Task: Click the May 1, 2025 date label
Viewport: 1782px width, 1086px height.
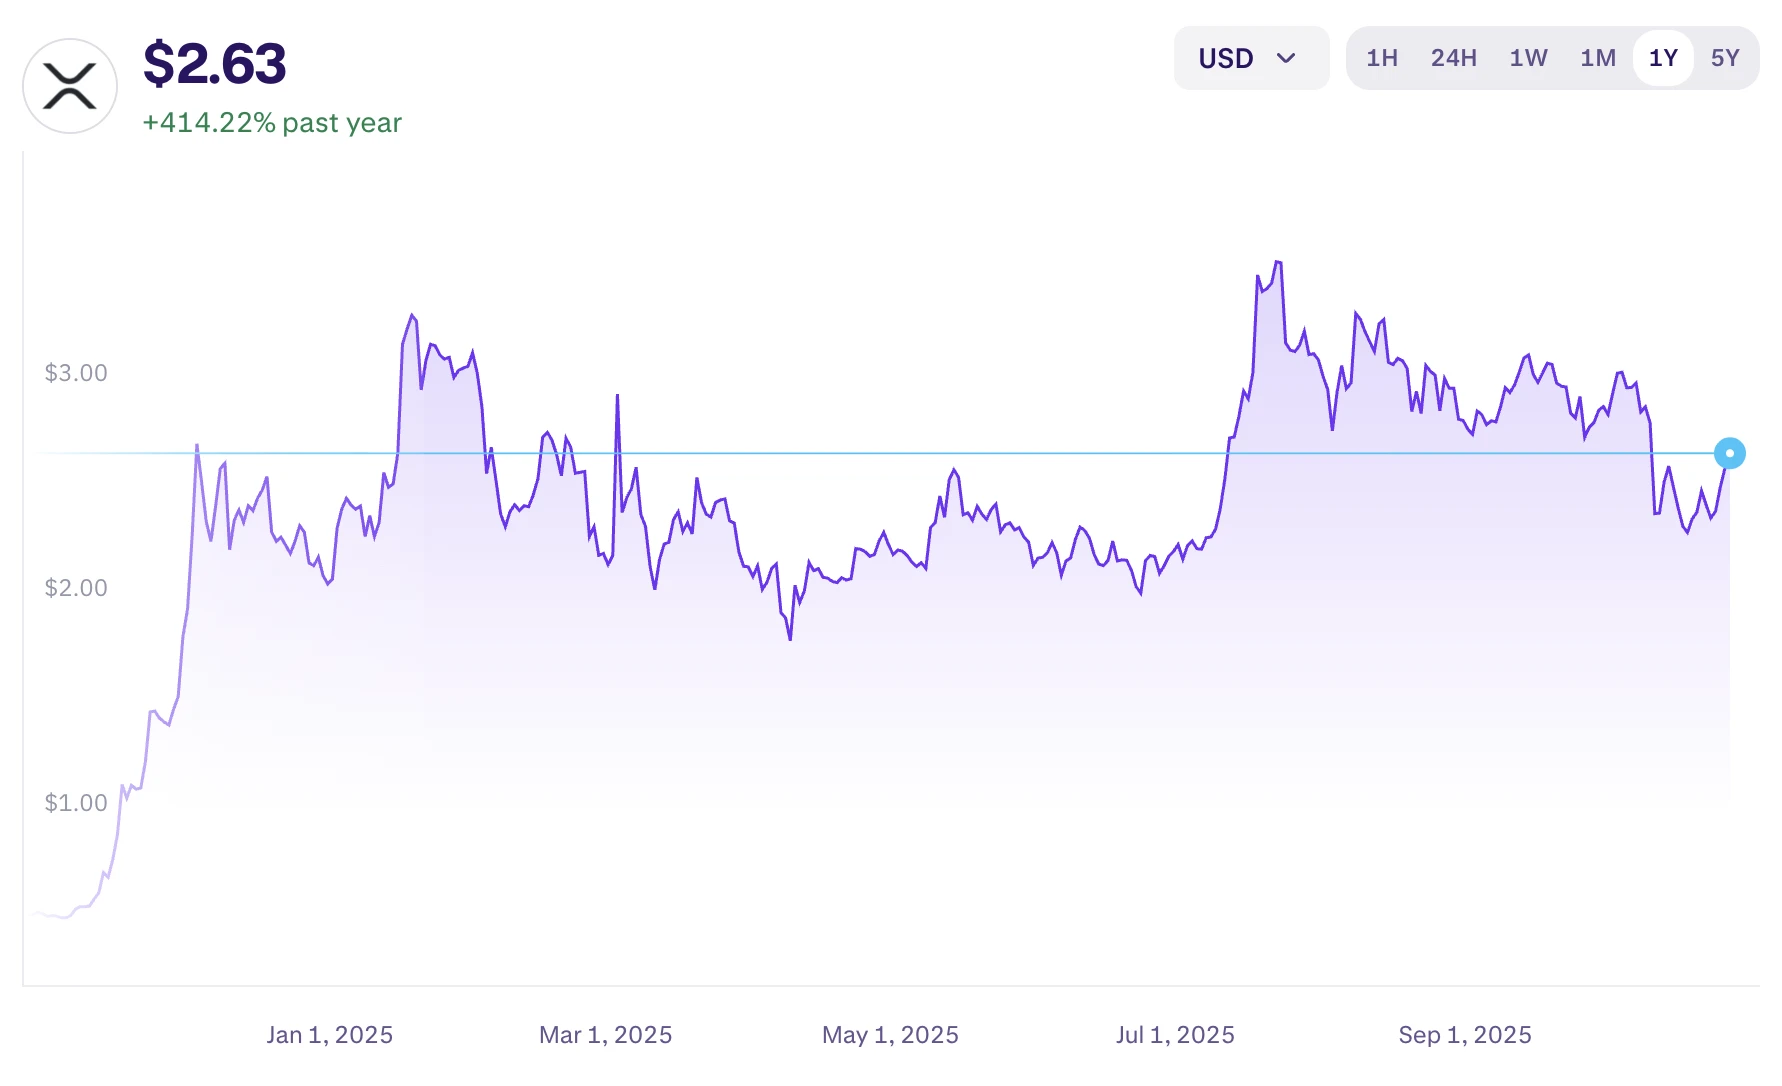Action: pyautogui.click(x=890, y=1035)
